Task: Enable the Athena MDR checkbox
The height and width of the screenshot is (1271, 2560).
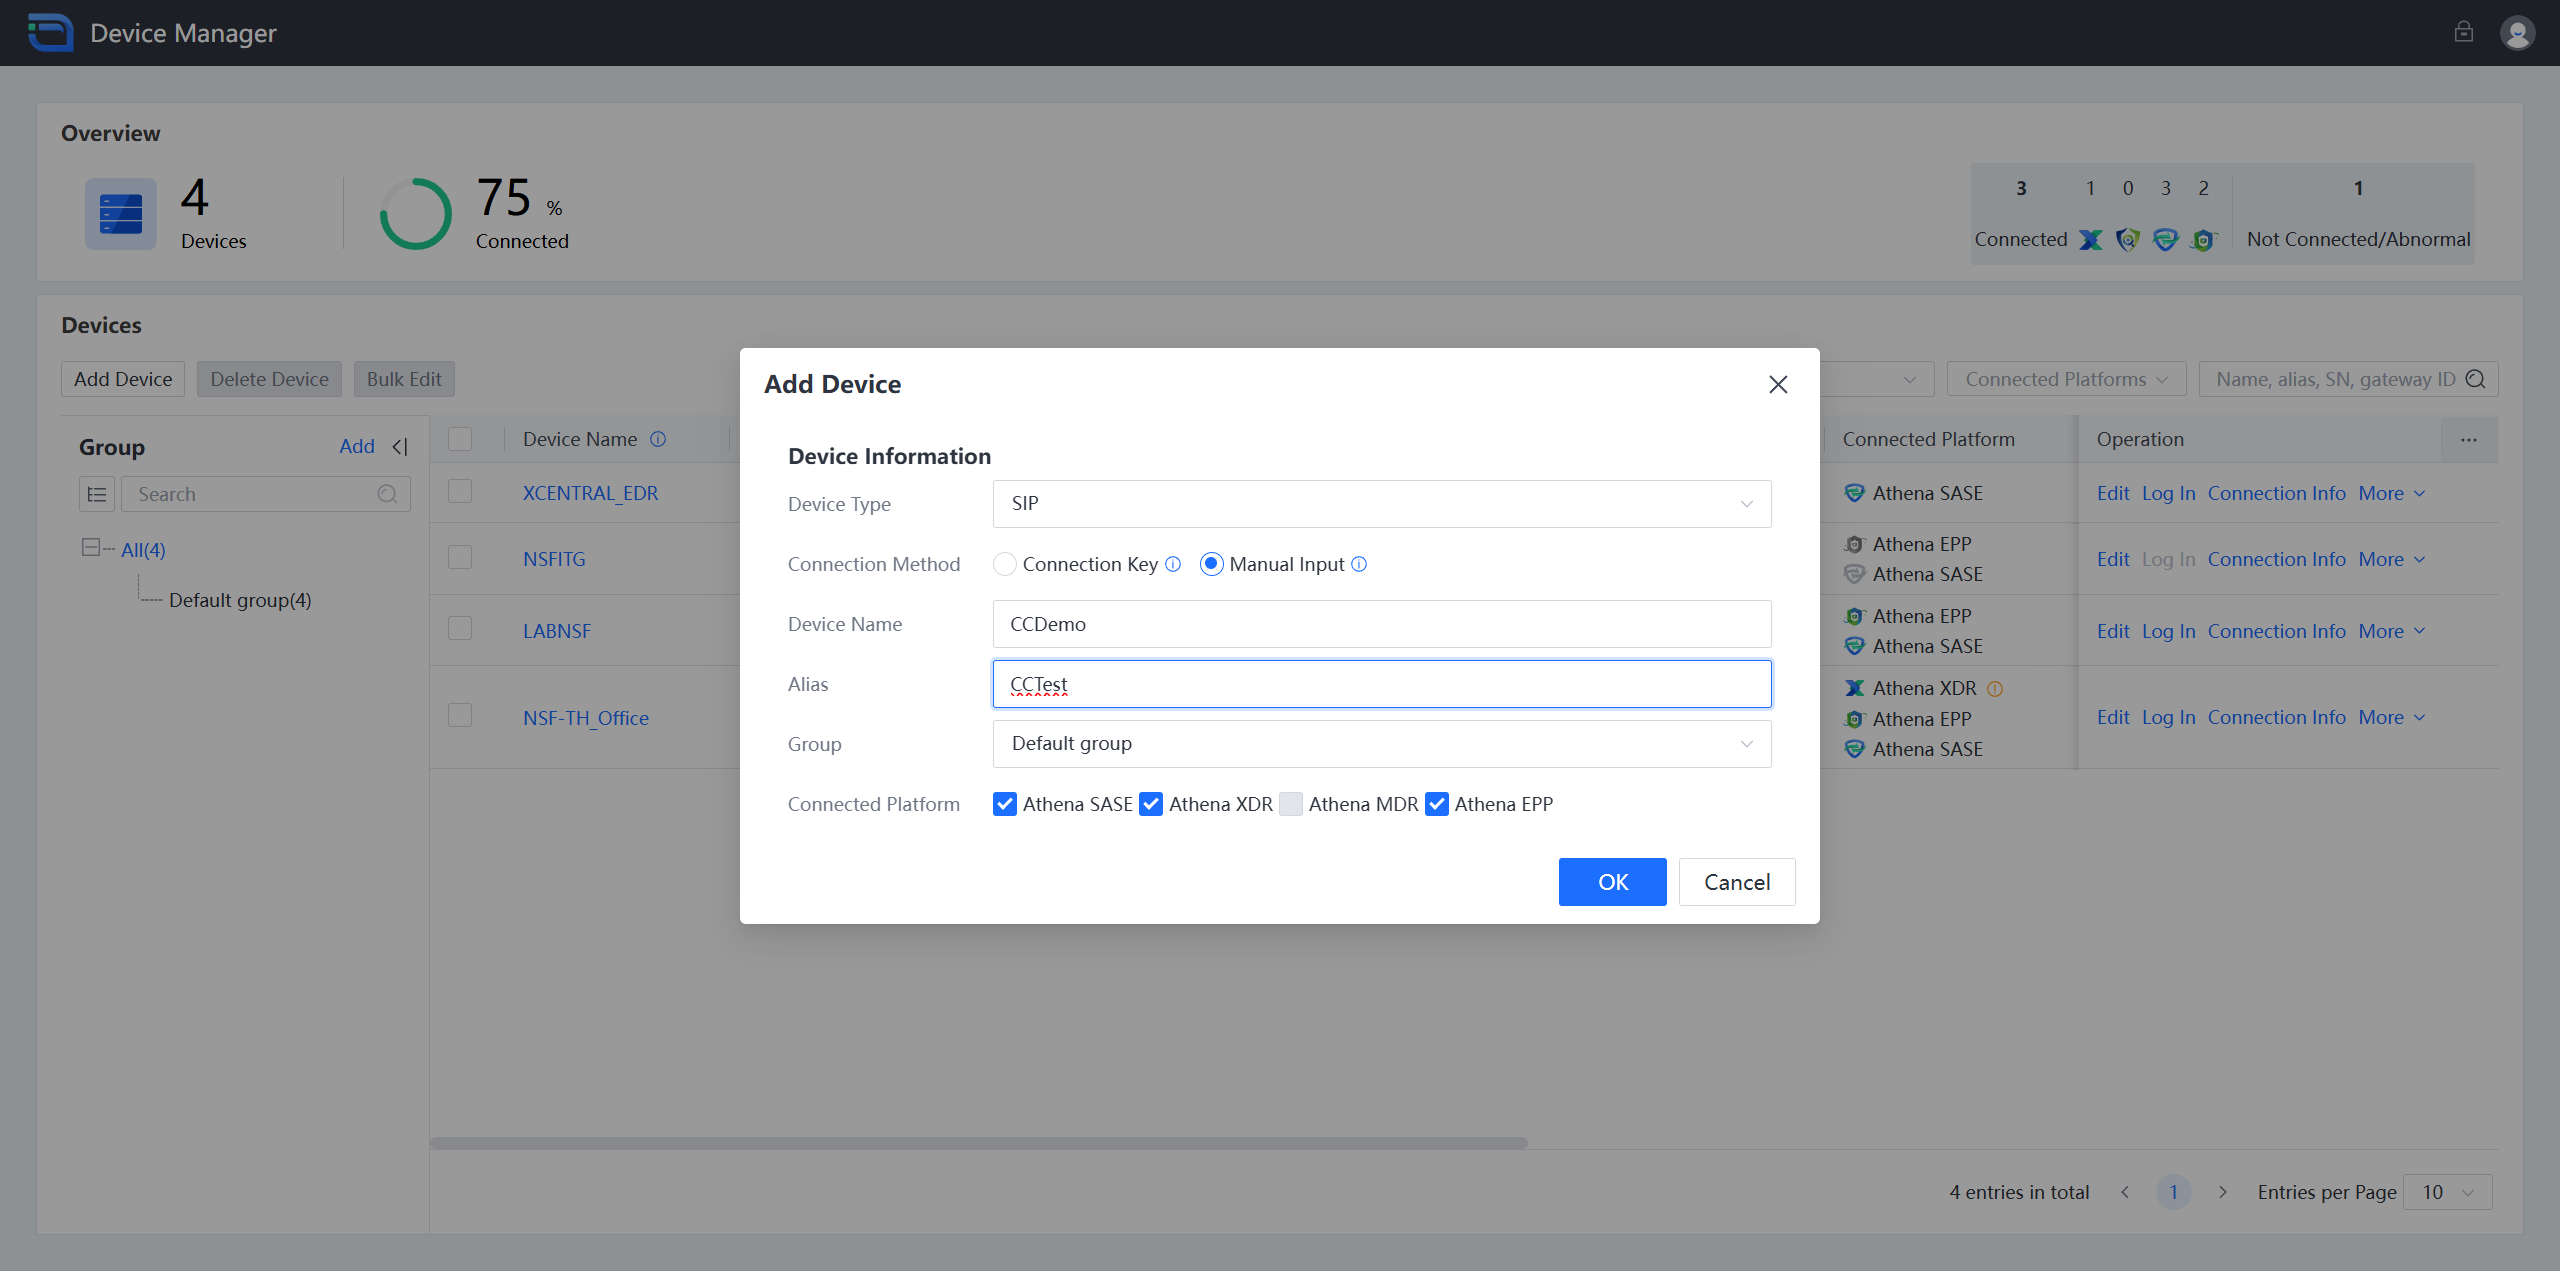Action: (1291, 804)
